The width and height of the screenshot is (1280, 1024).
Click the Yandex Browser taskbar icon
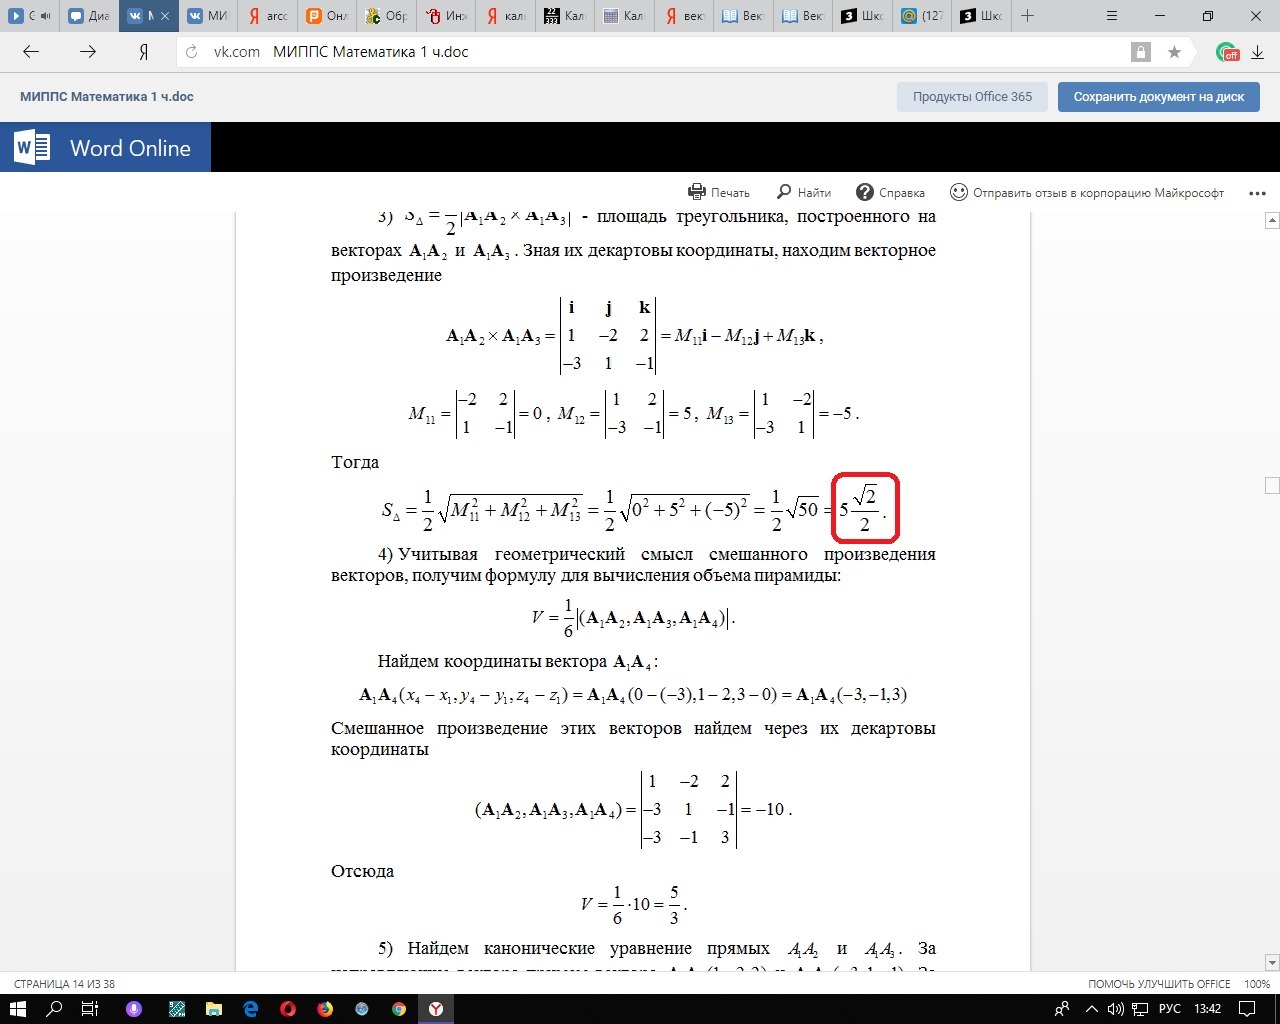pyautogui.click(x=436, y=1009)
